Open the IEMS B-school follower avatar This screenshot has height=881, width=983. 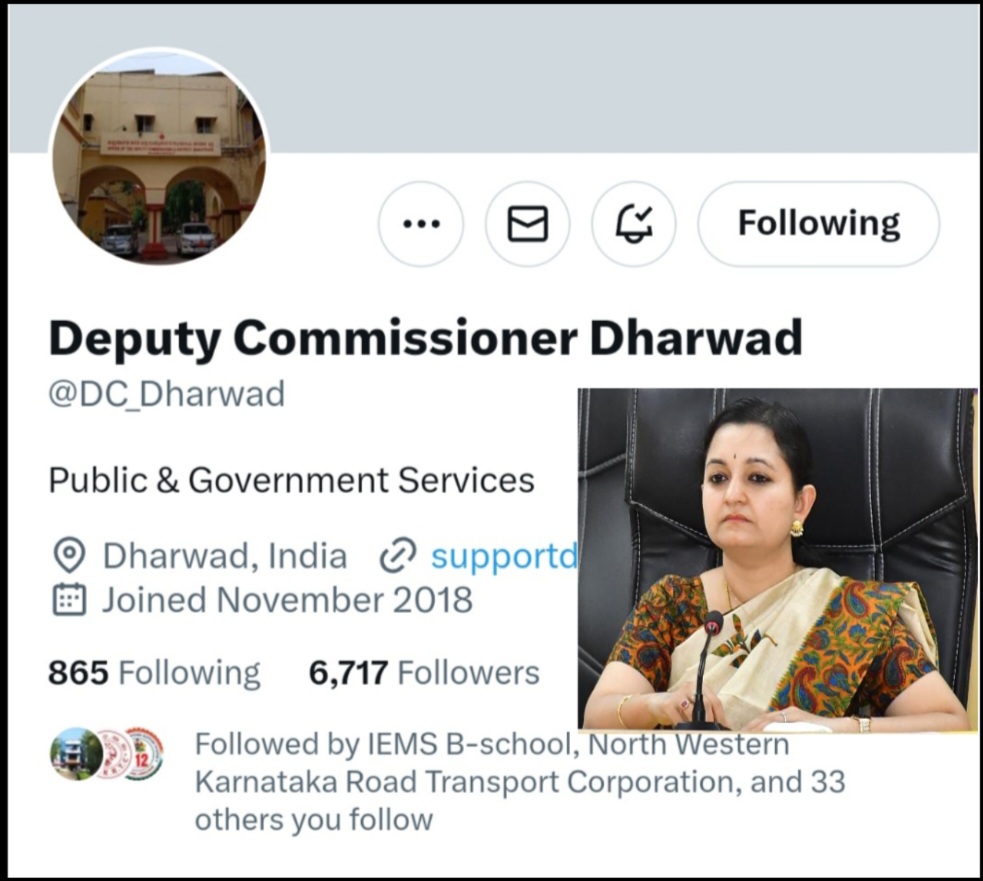(x=76, y=754)
